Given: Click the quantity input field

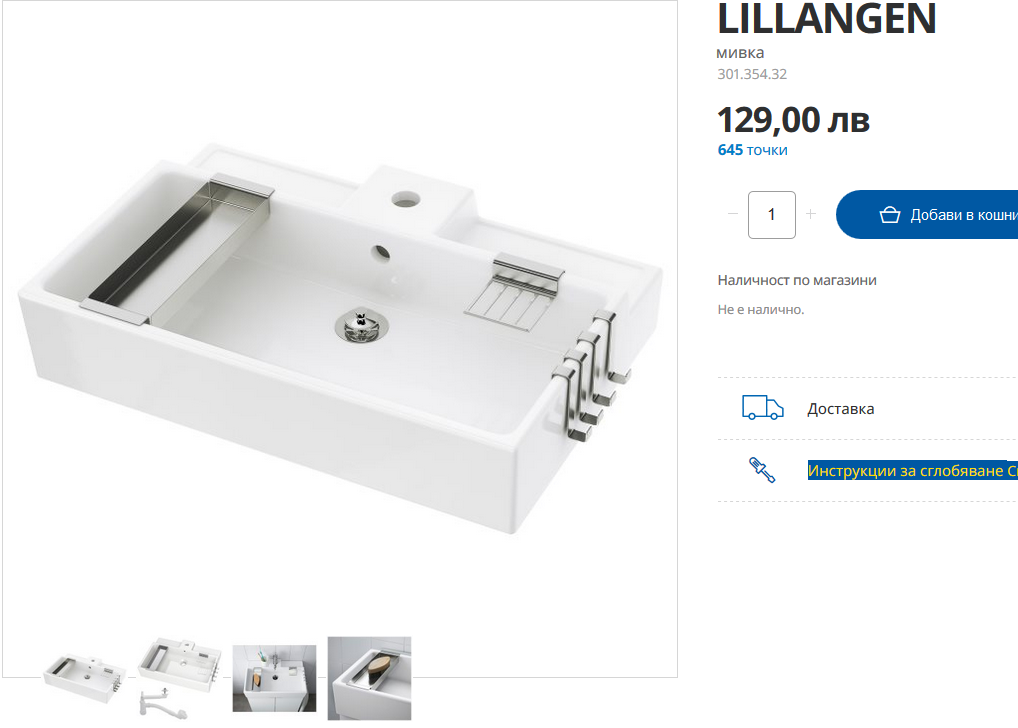Looking at the screenshot, I should pos(771,214).
